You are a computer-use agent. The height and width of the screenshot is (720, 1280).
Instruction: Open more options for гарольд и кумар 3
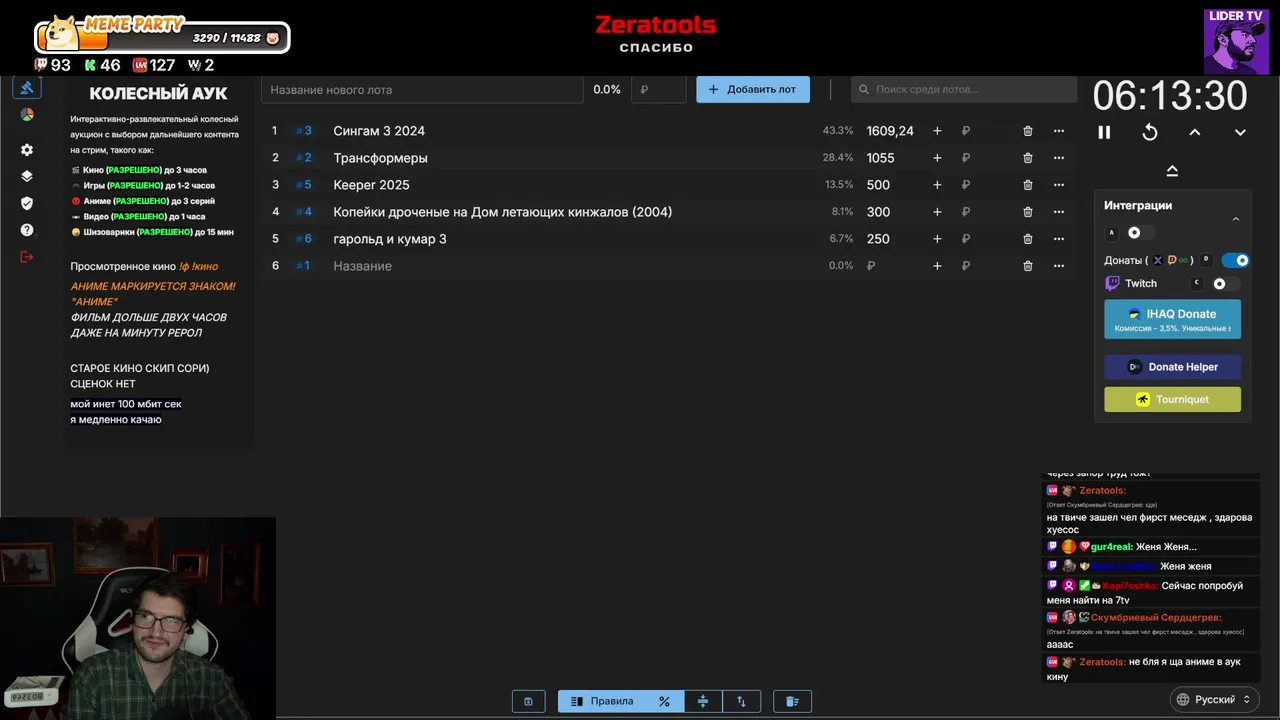click(x=1059, y=239)
